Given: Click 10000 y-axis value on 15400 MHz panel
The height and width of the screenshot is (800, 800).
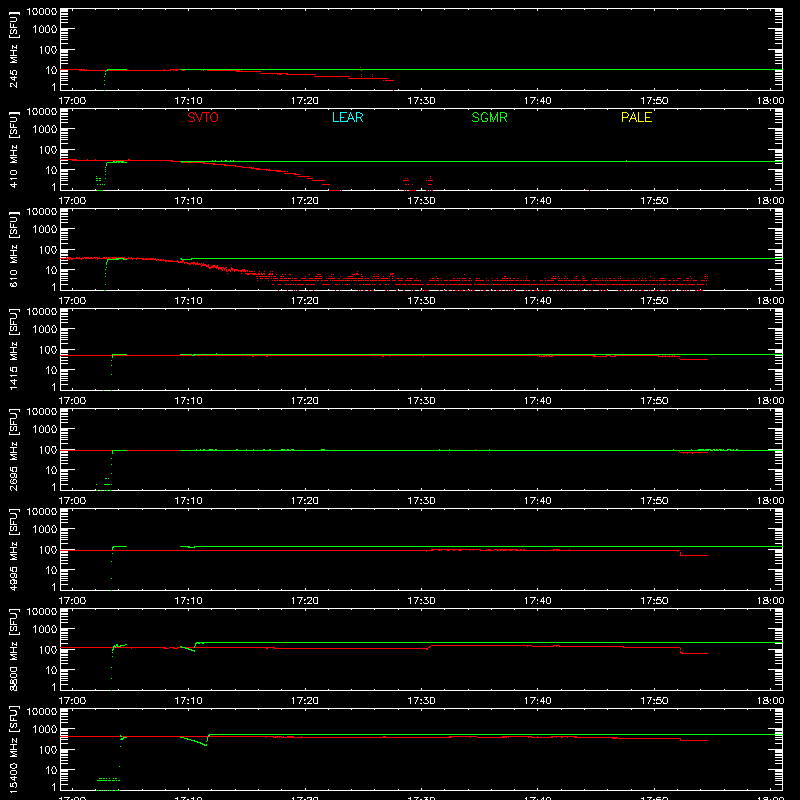Looking at the screenshot, I should [42, 712].
